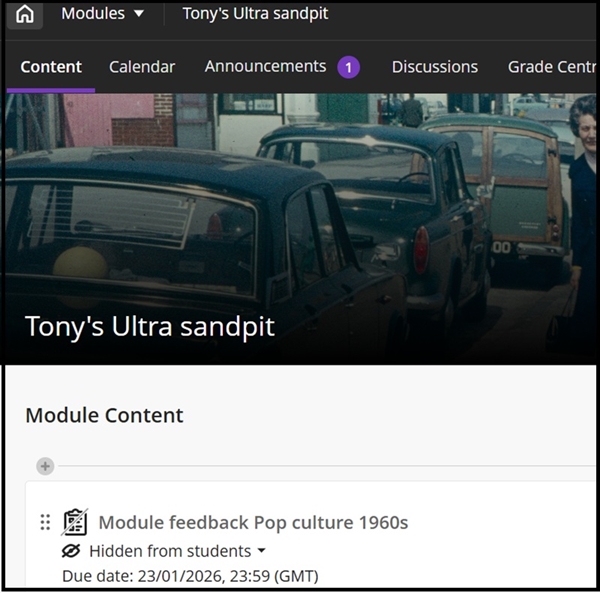Click the Module Content heading
This screenshot has width=600, height=593.
[104, 415]
